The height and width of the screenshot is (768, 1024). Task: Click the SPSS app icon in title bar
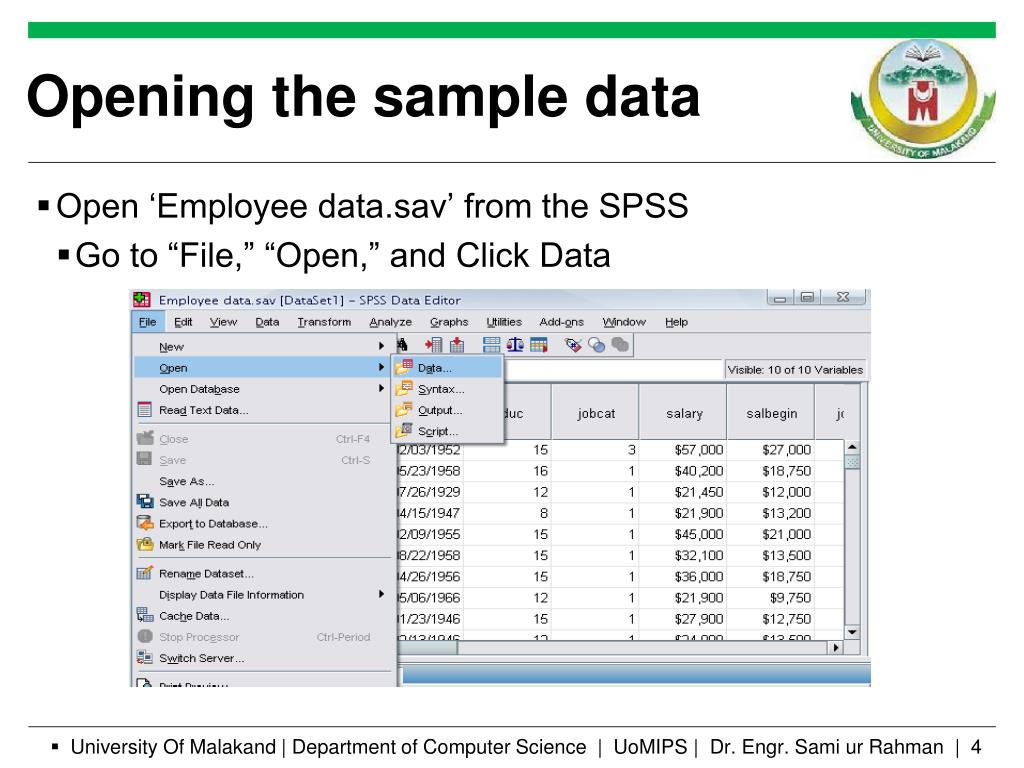click(142, 300)
